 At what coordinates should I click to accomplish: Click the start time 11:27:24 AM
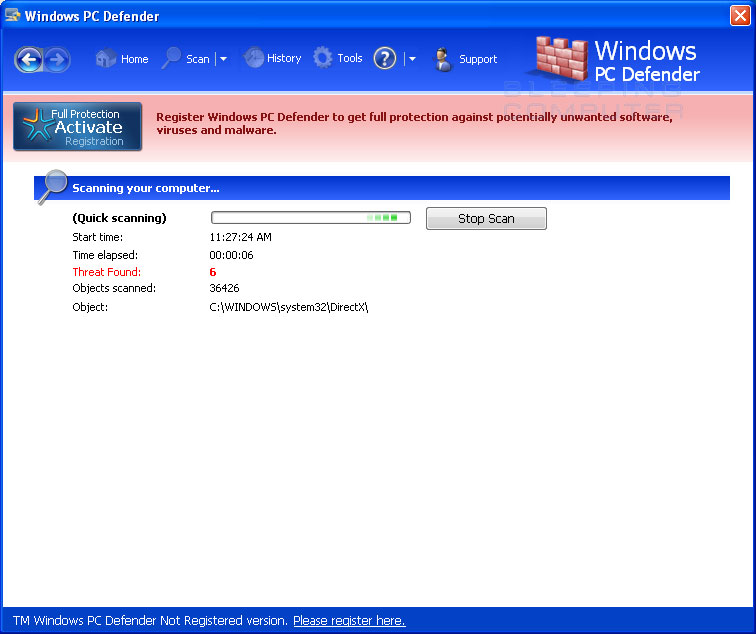click(240, 237)
